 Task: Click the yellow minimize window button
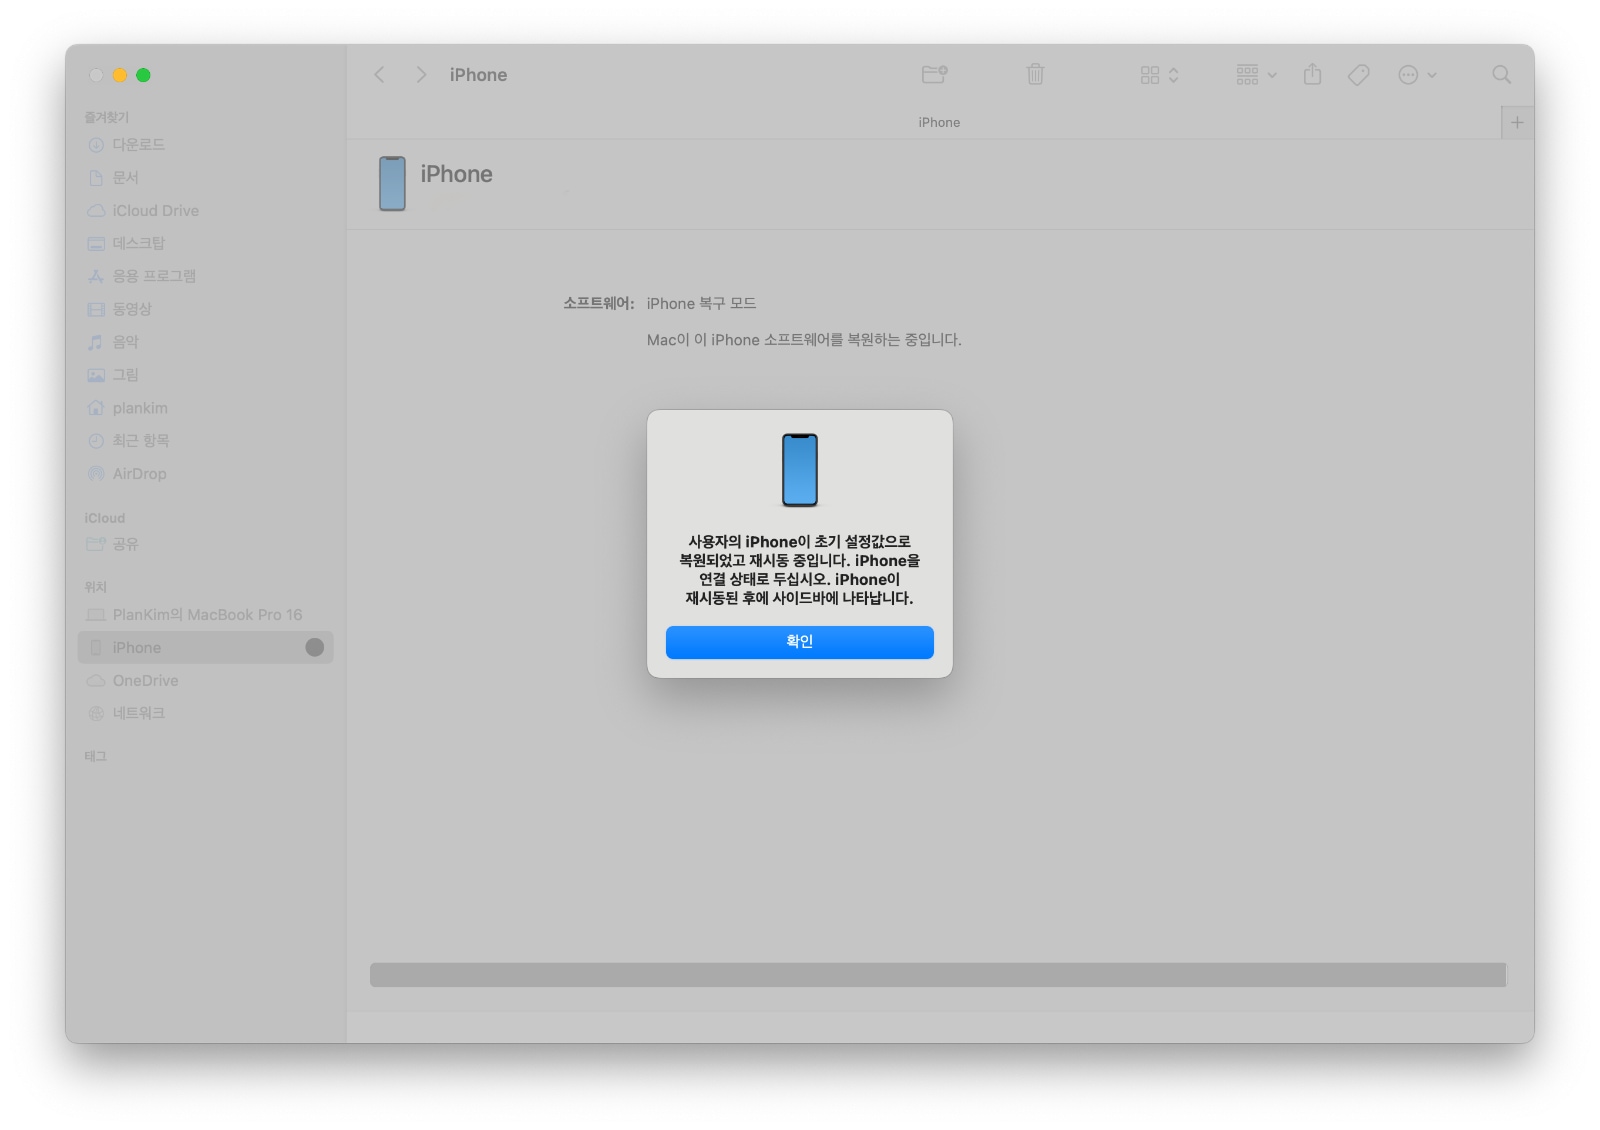point(120,75)
